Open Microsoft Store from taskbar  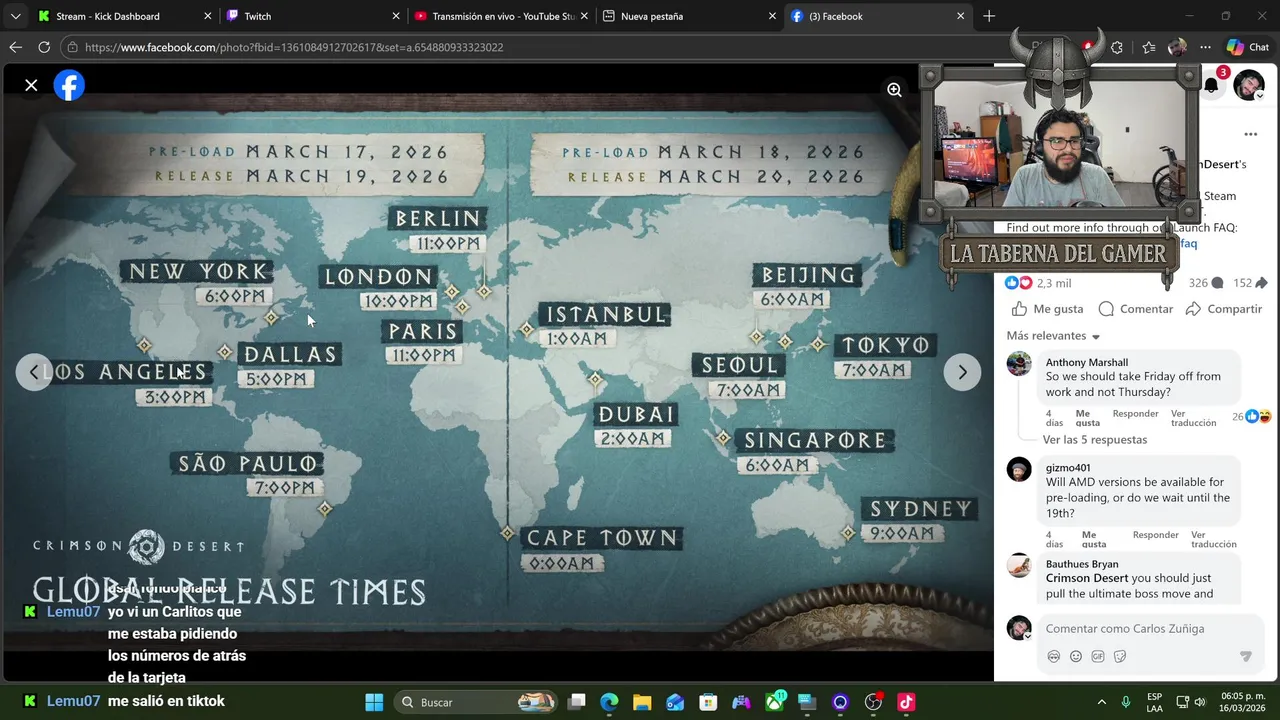708,702
